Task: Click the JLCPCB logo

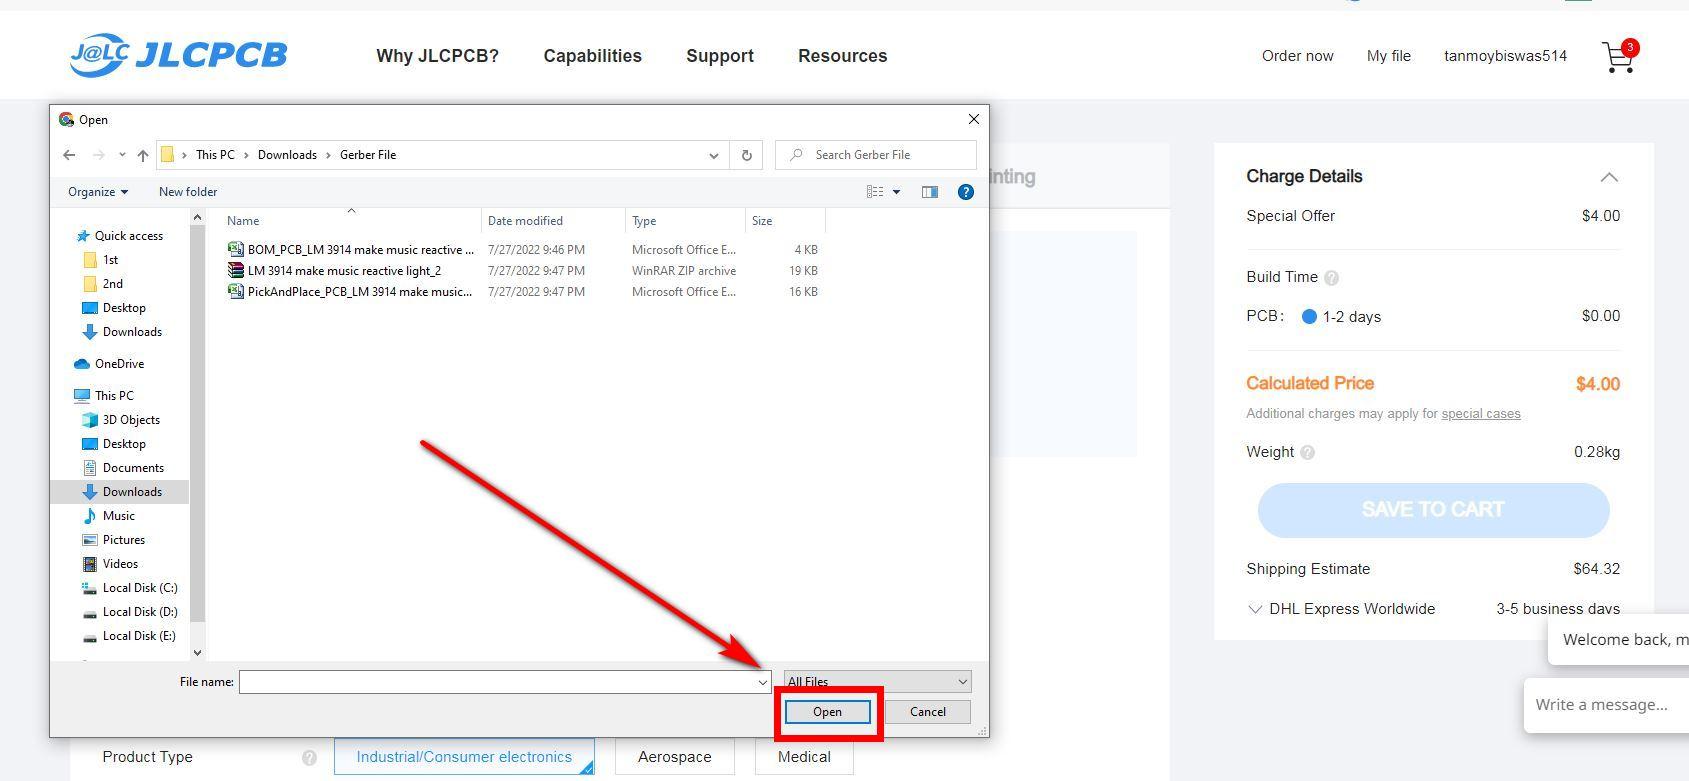Action: point(178,55)
